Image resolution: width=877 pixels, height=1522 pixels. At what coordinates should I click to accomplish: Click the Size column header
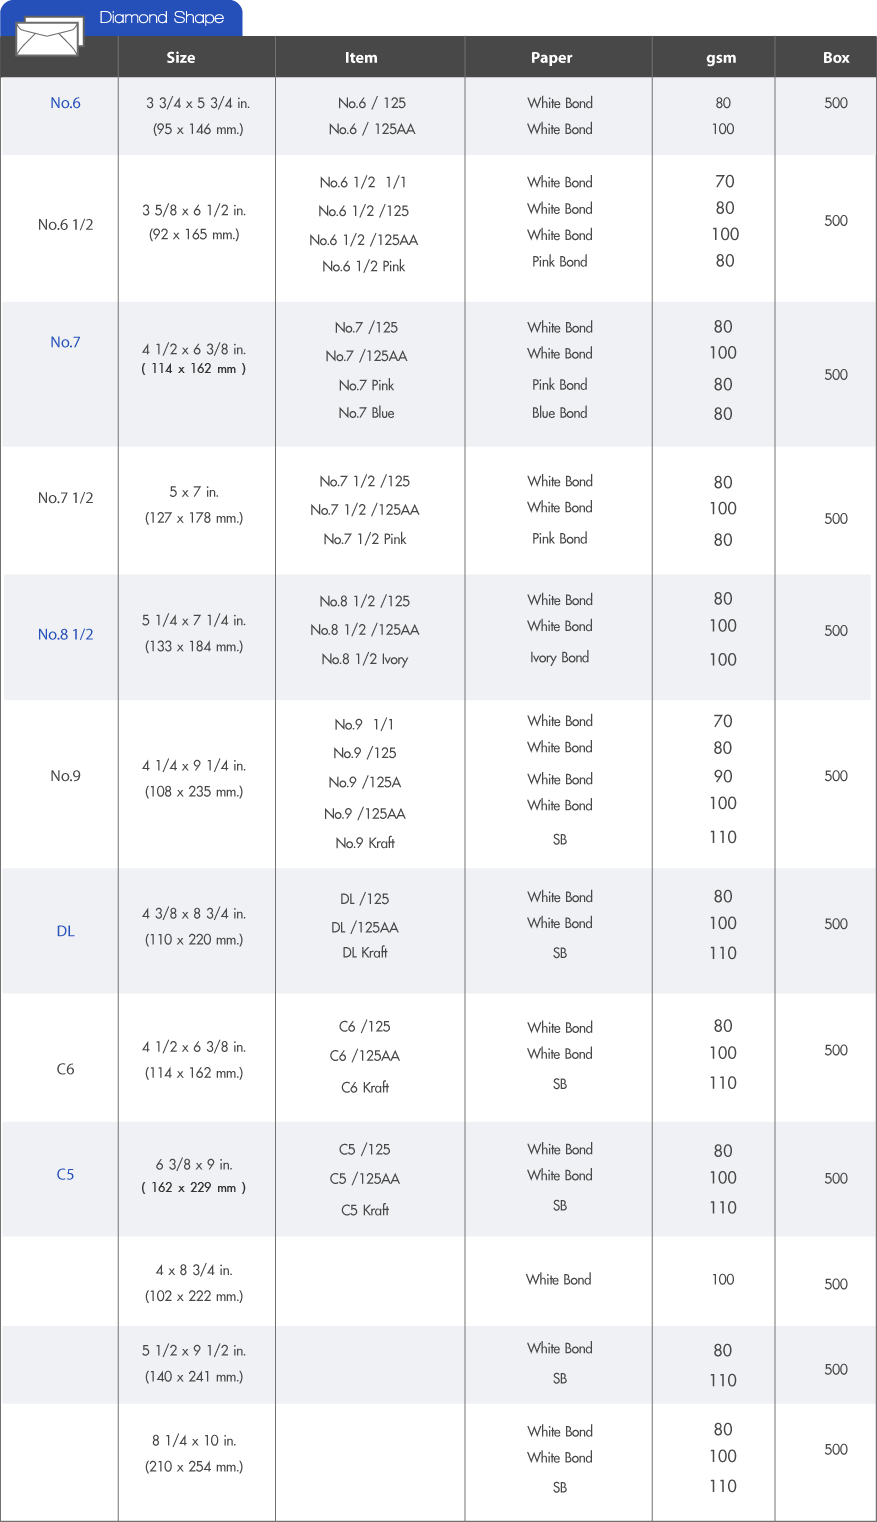tap(181, 58)
